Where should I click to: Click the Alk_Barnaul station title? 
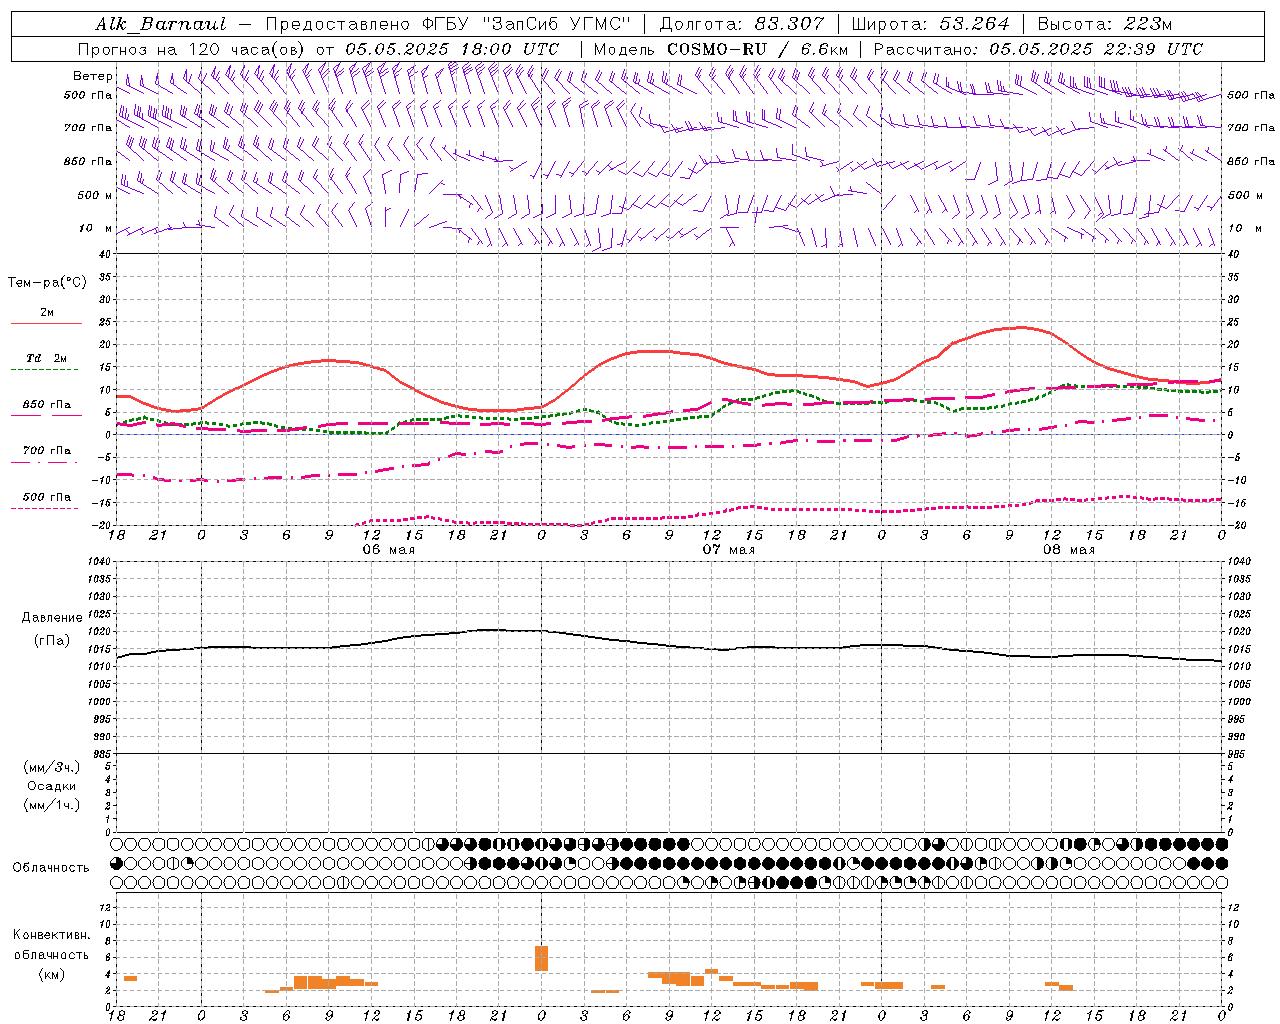[x=161, y=24]
